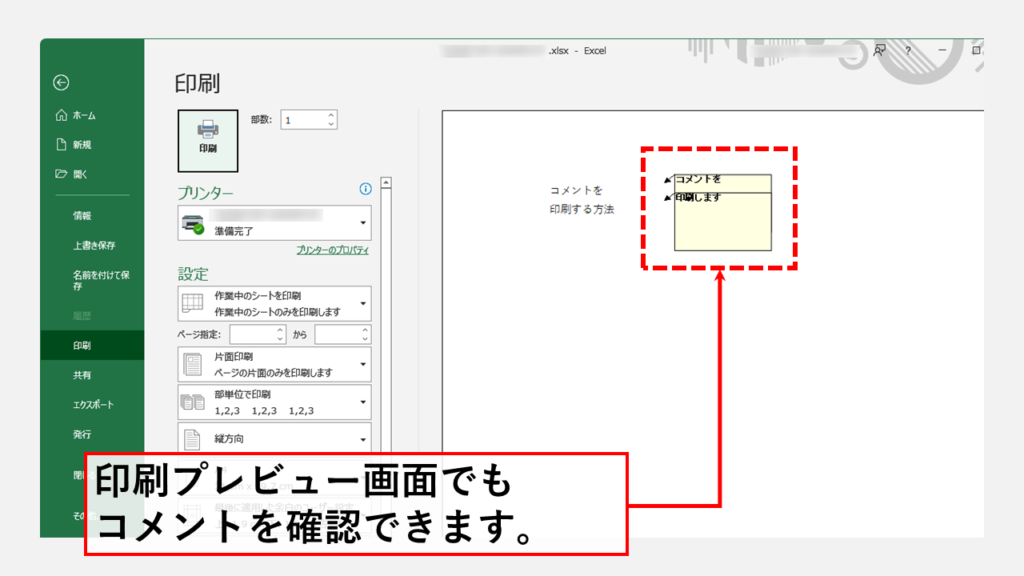1024x576 pixels.
Task: Click the コメントを印刷する方法 preview text
Action: [582, 200]
